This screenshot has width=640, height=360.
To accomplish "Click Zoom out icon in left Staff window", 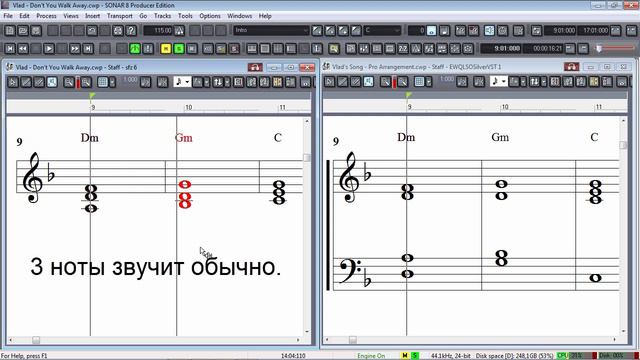I will click(x=69, y=82).
